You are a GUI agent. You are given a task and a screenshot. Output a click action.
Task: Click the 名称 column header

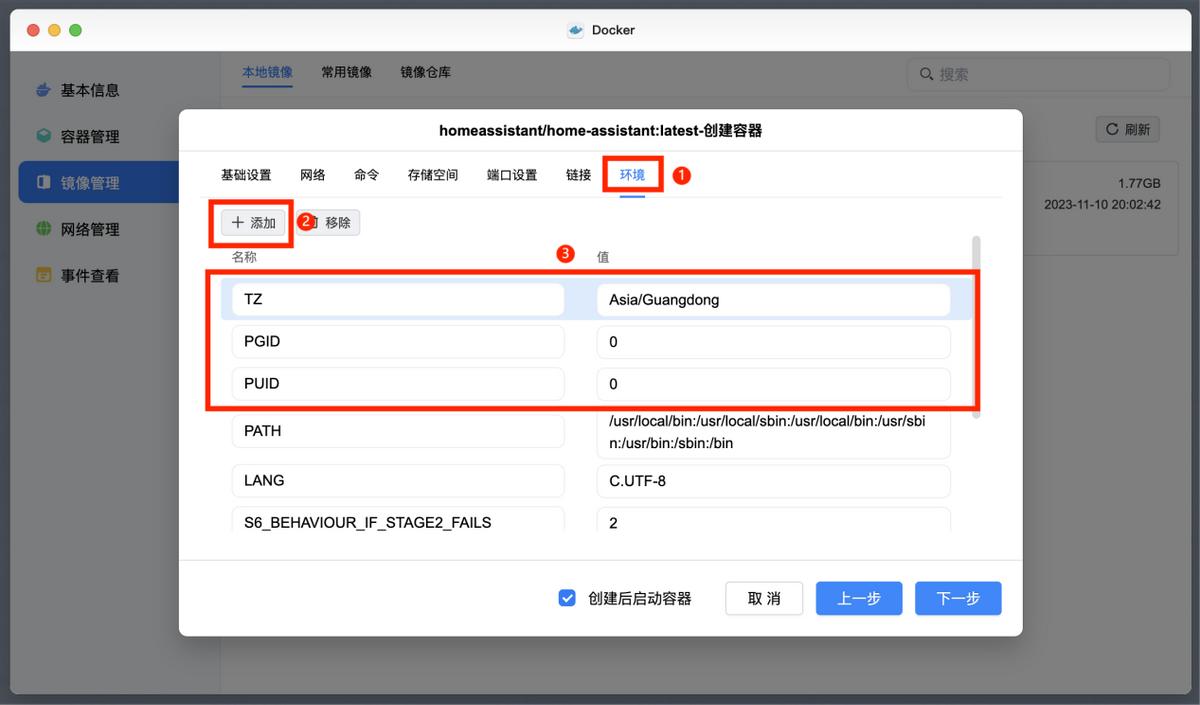click(244, 257)
